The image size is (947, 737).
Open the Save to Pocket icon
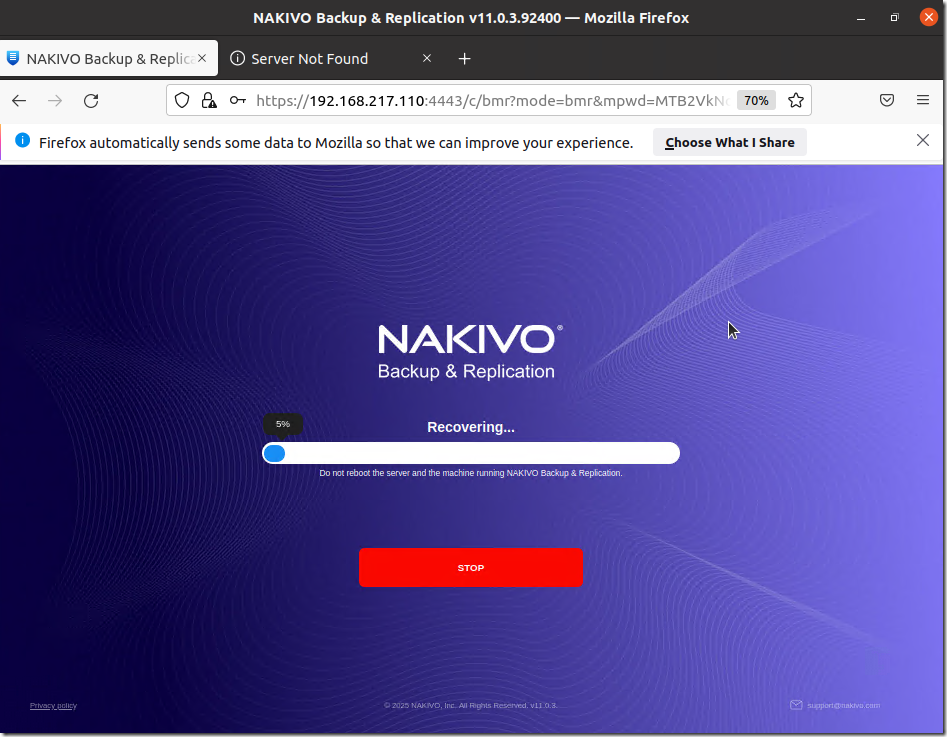coord(887,100)
